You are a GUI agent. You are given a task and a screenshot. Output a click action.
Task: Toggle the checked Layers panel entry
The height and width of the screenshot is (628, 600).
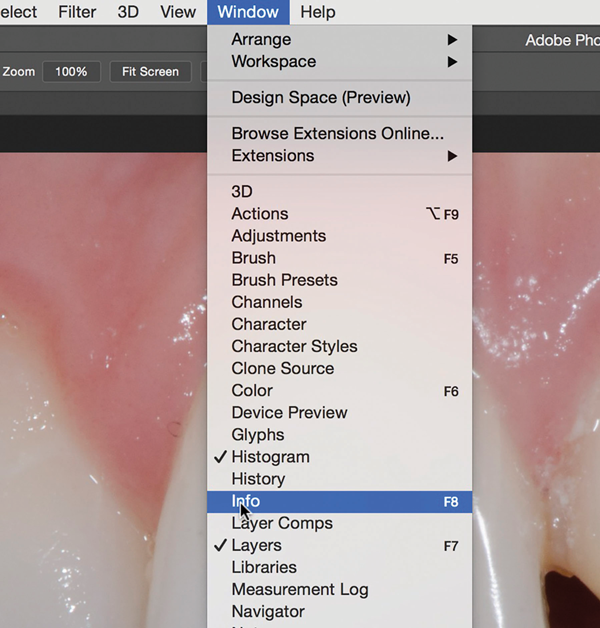click(x=256, y=545)
